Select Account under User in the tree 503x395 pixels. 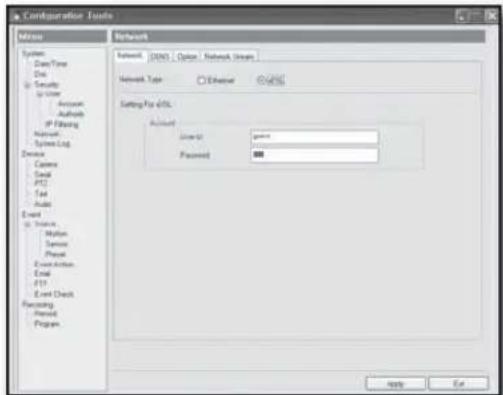(x=70, y=104)
